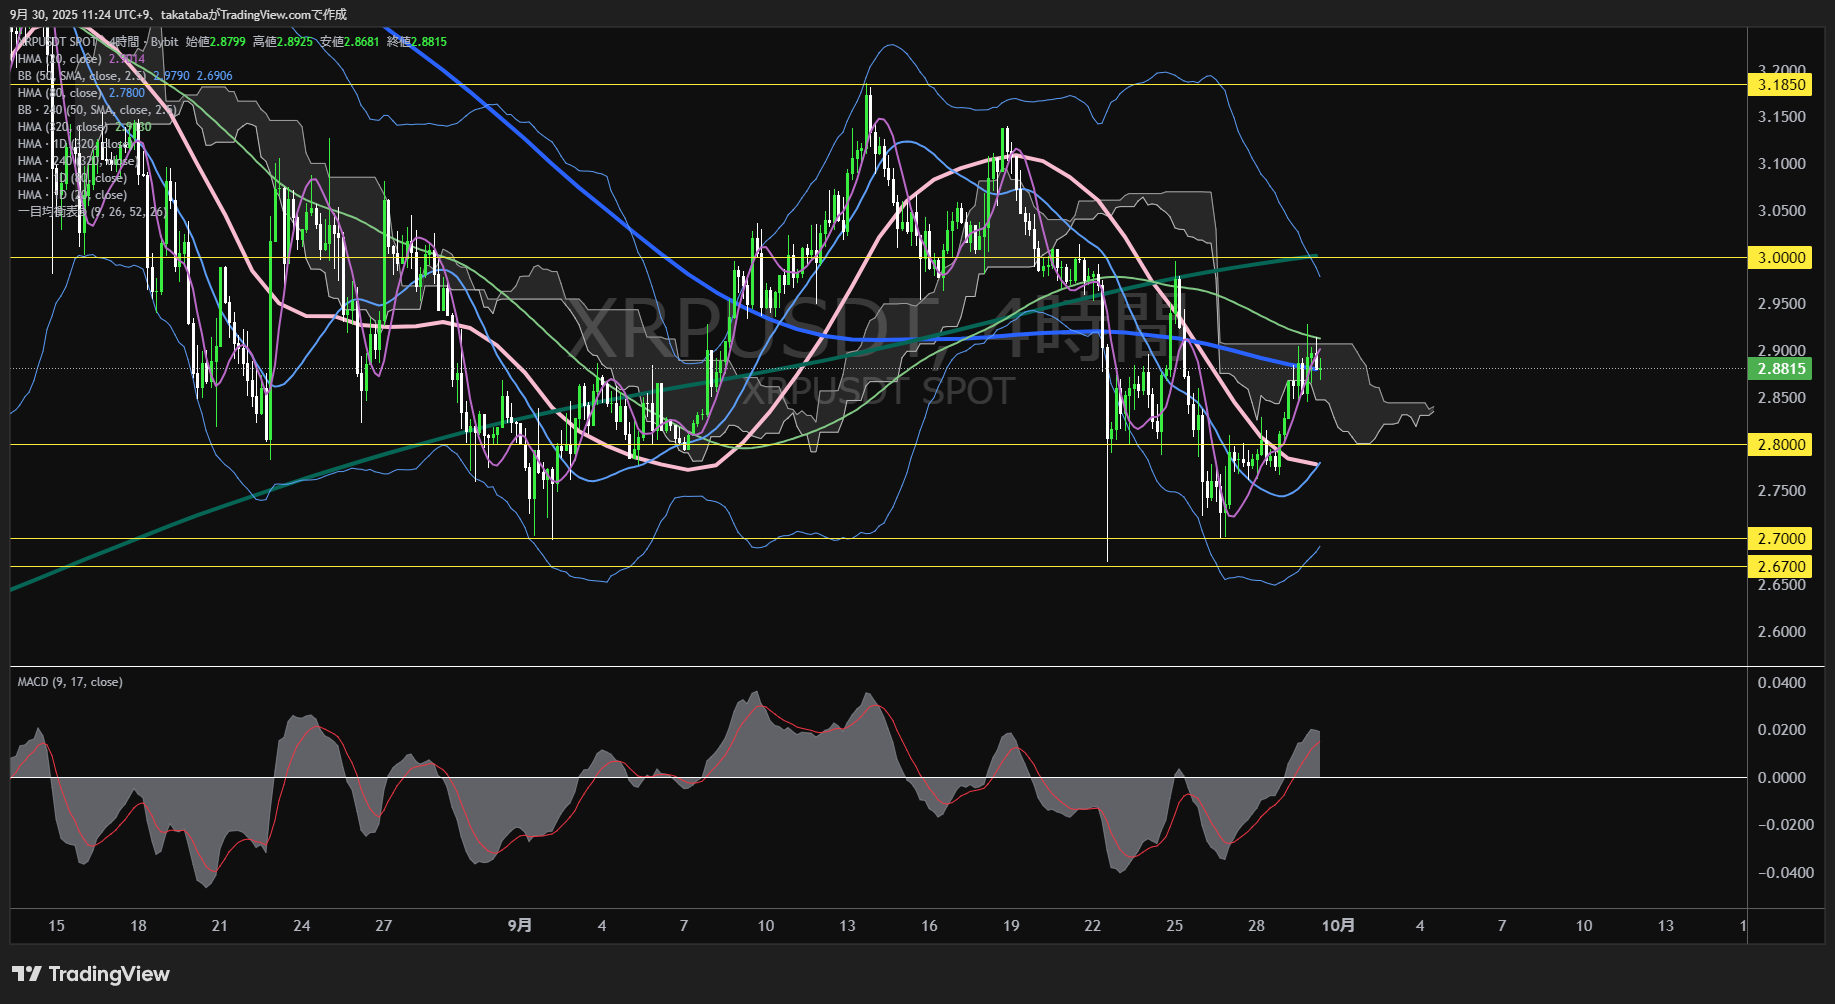The width and height of the screenshot is (1835, 1004).
Task: Click the XRPUSDT SPOT symbol title in the legend
Action: [57, 42]
